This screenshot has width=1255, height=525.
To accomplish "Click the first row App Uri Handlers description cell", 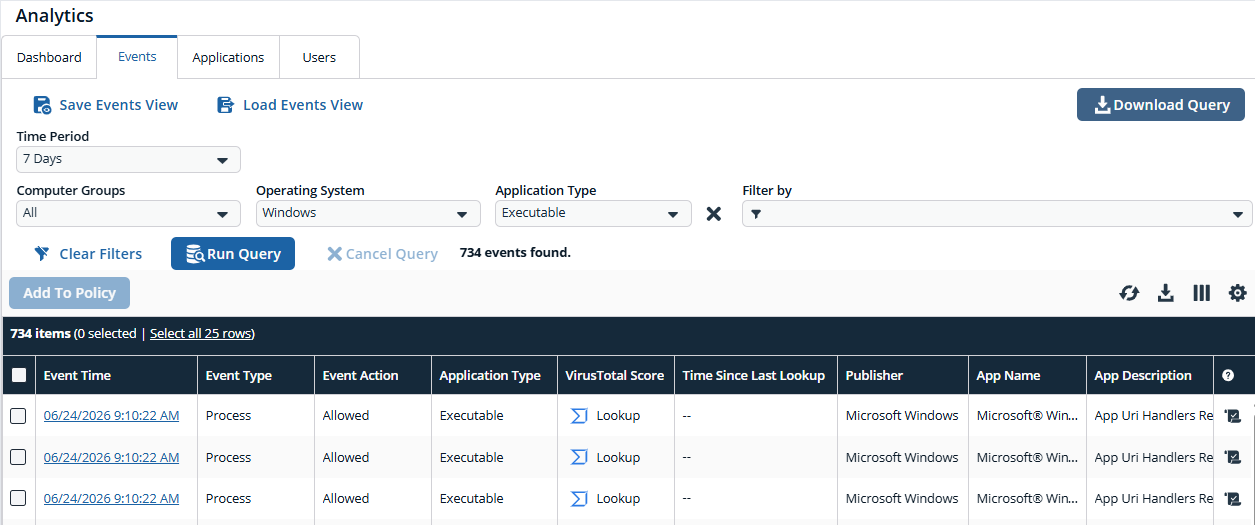I will [x=1150, y=415].
